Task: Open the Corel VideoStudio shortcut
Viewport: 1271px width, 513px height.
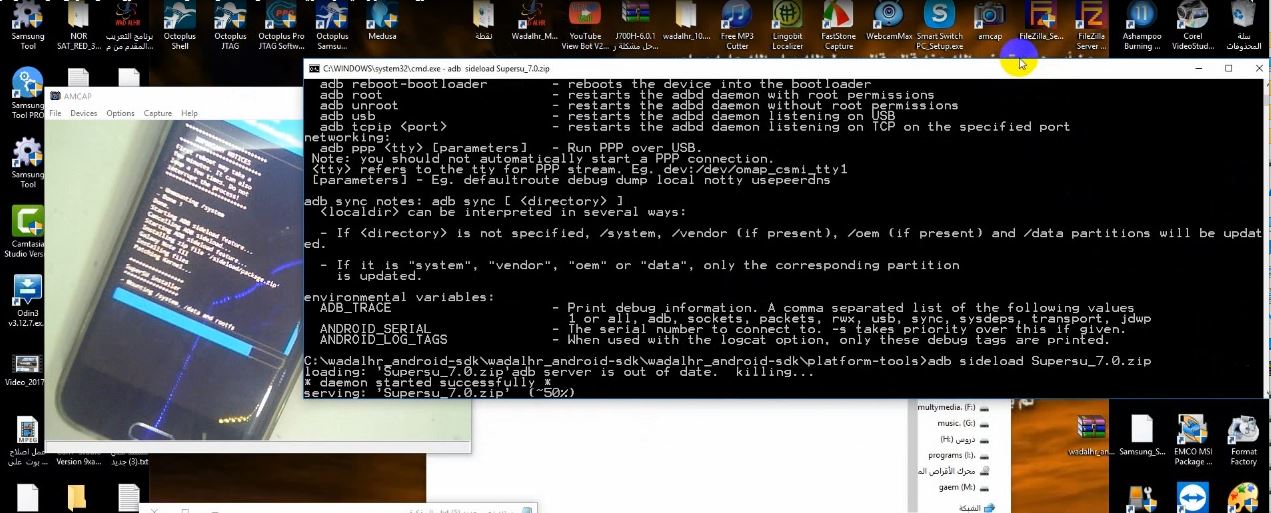Action: click(1192, 26)
